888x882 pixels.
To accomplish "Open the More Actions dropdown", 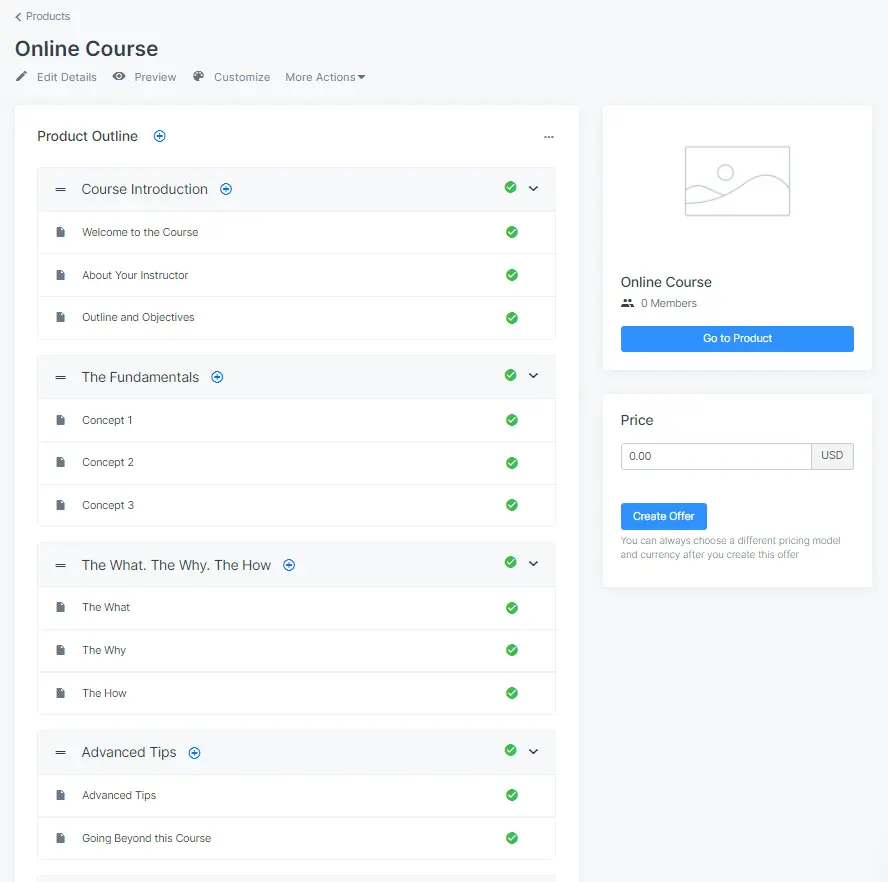I will pyautogui.click(x=325, y=77).
